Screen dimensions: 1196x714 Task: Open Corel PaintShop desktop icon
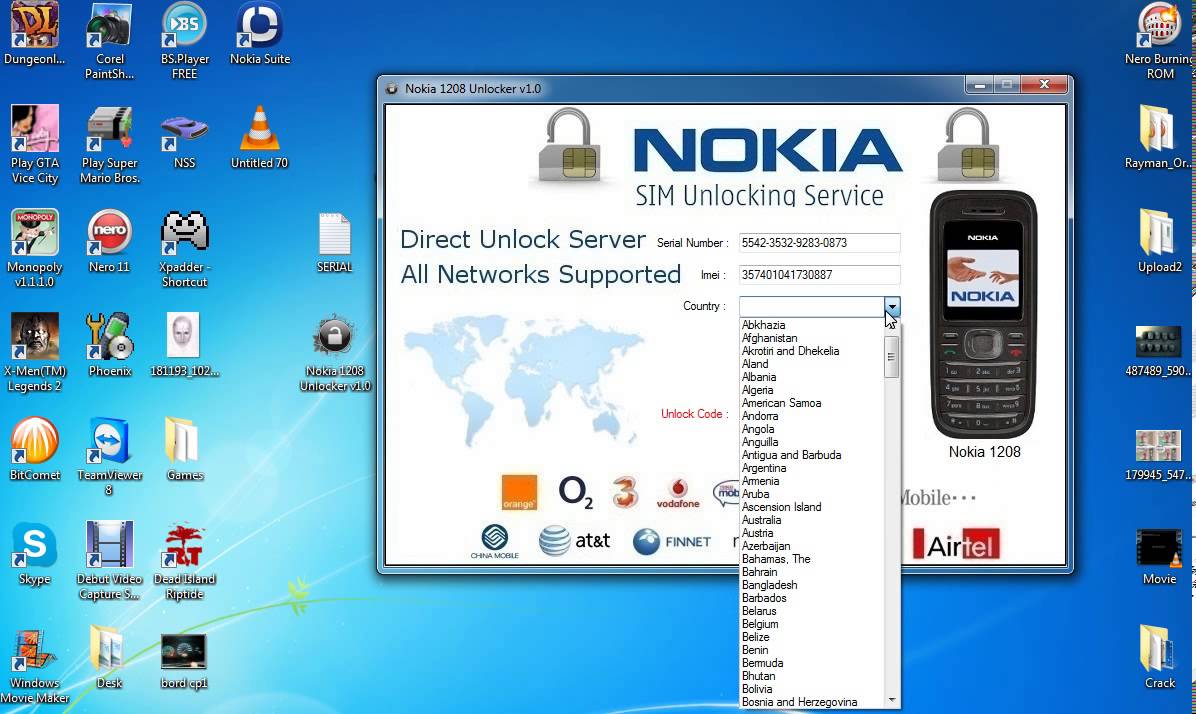pyautogui.click(x=109, y=41)
